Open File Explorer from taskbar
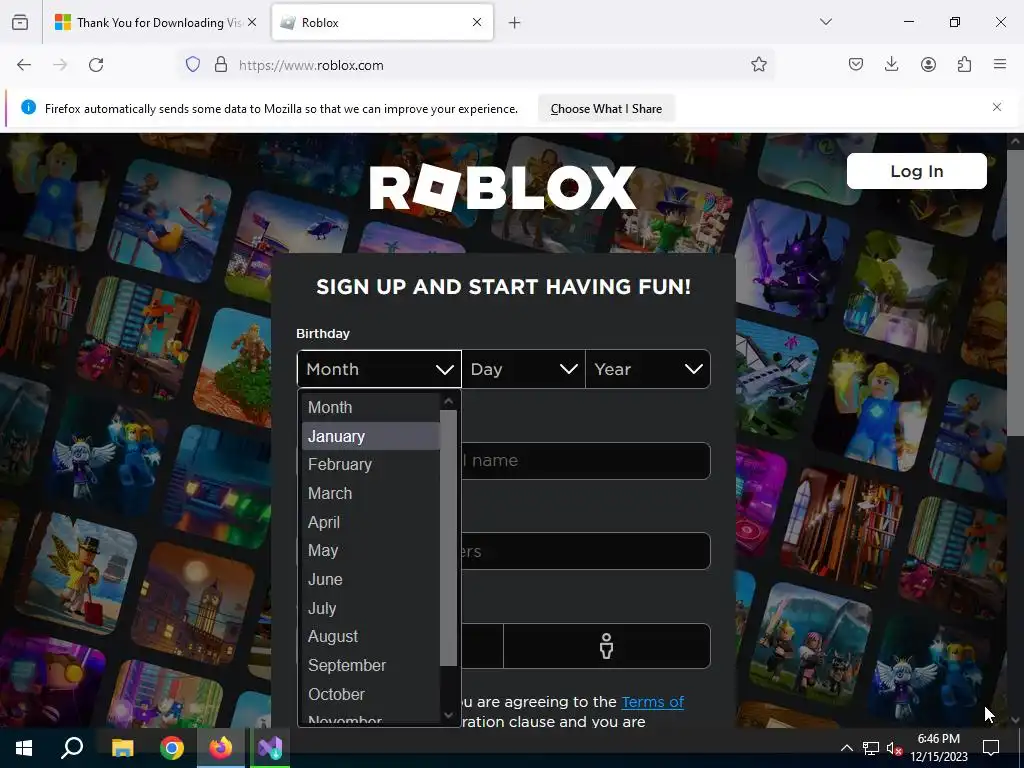The height and width of the screenshot is (768, 1024). [122, 748]
